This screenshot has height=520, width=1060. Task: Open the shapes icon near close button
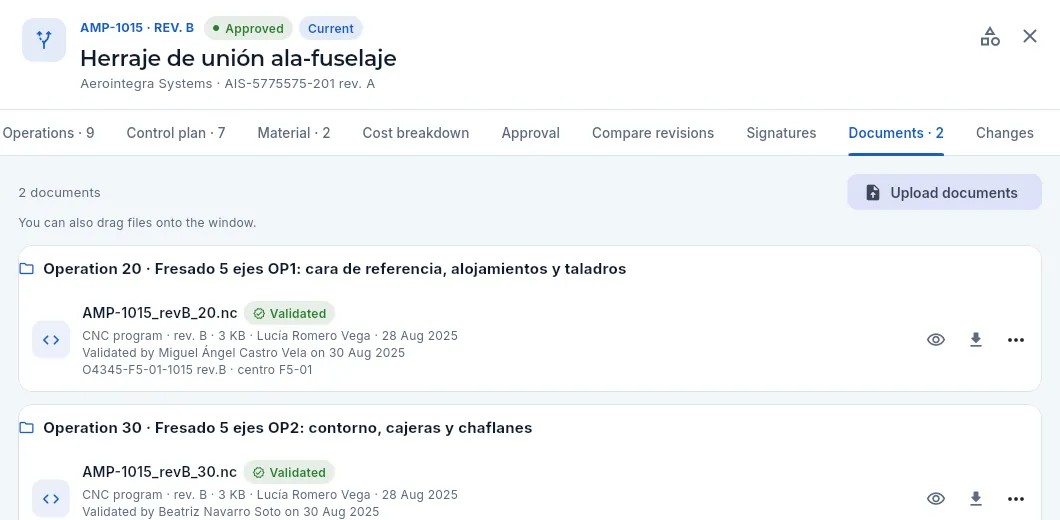click(x=990, y=37)
